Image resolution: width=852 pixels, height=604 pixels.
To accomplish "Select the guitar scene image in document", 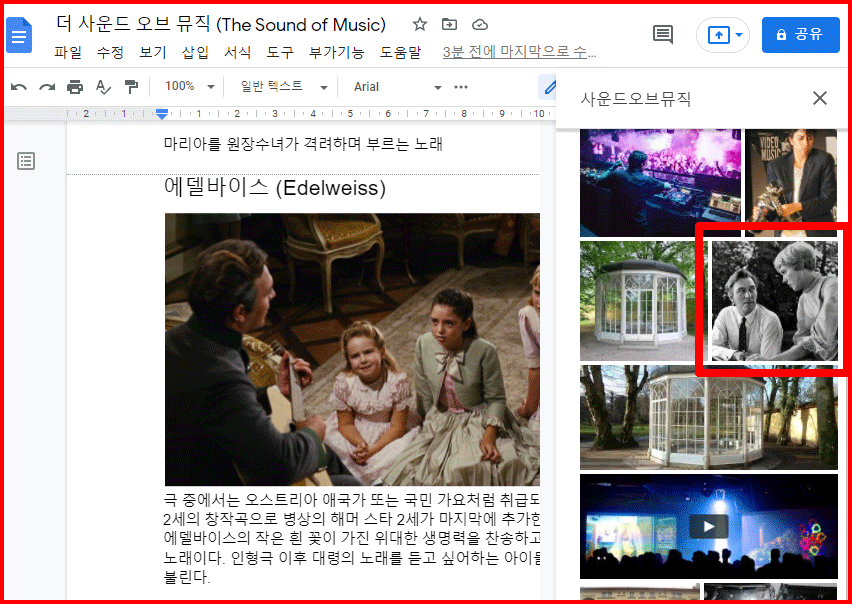I will (x=352, y=349).
